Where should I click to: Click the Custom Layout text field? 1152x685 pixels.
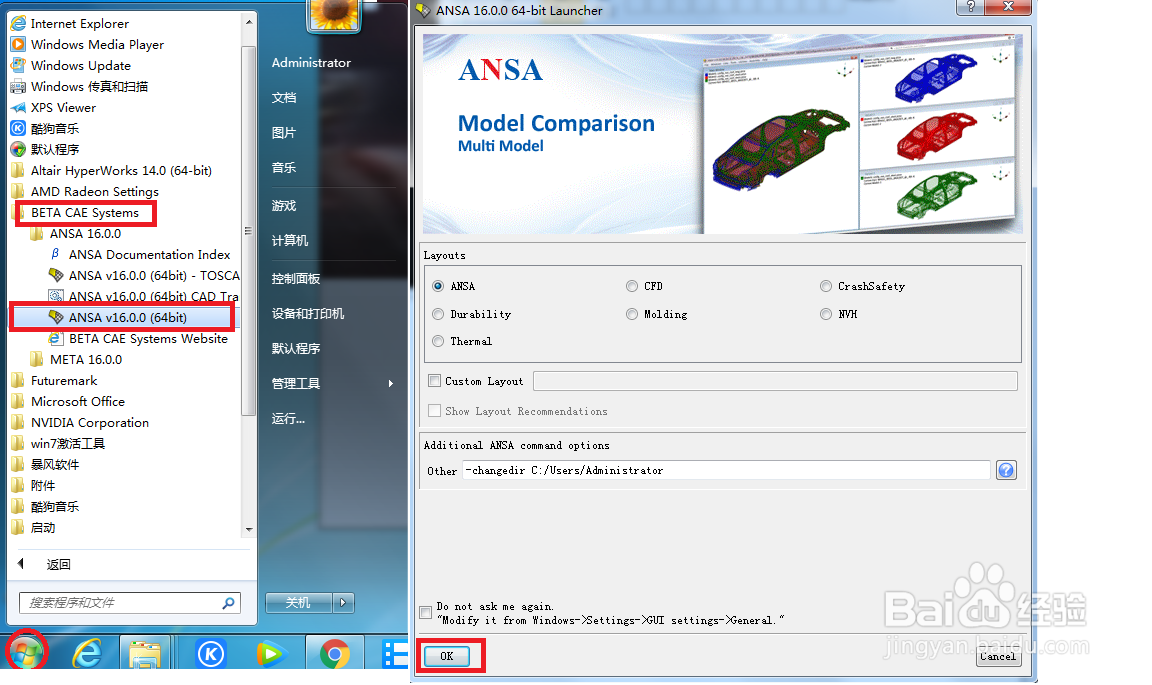[775, 381]
